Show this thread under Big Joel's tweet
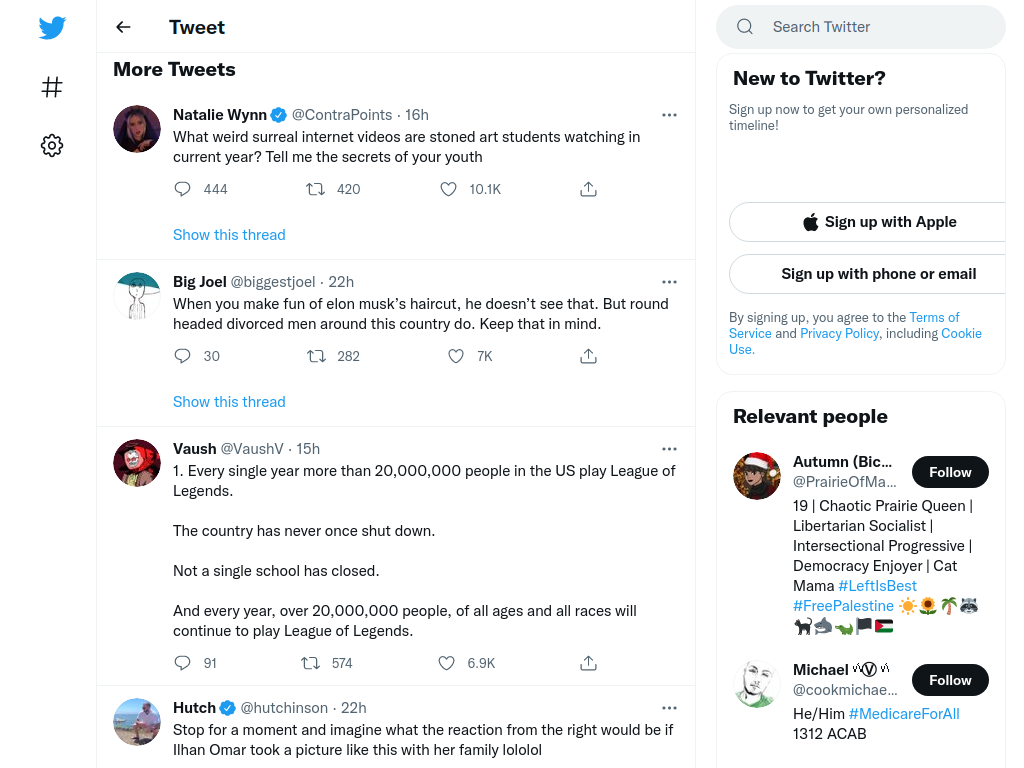Screen dimensions: 1024x768 229,402
